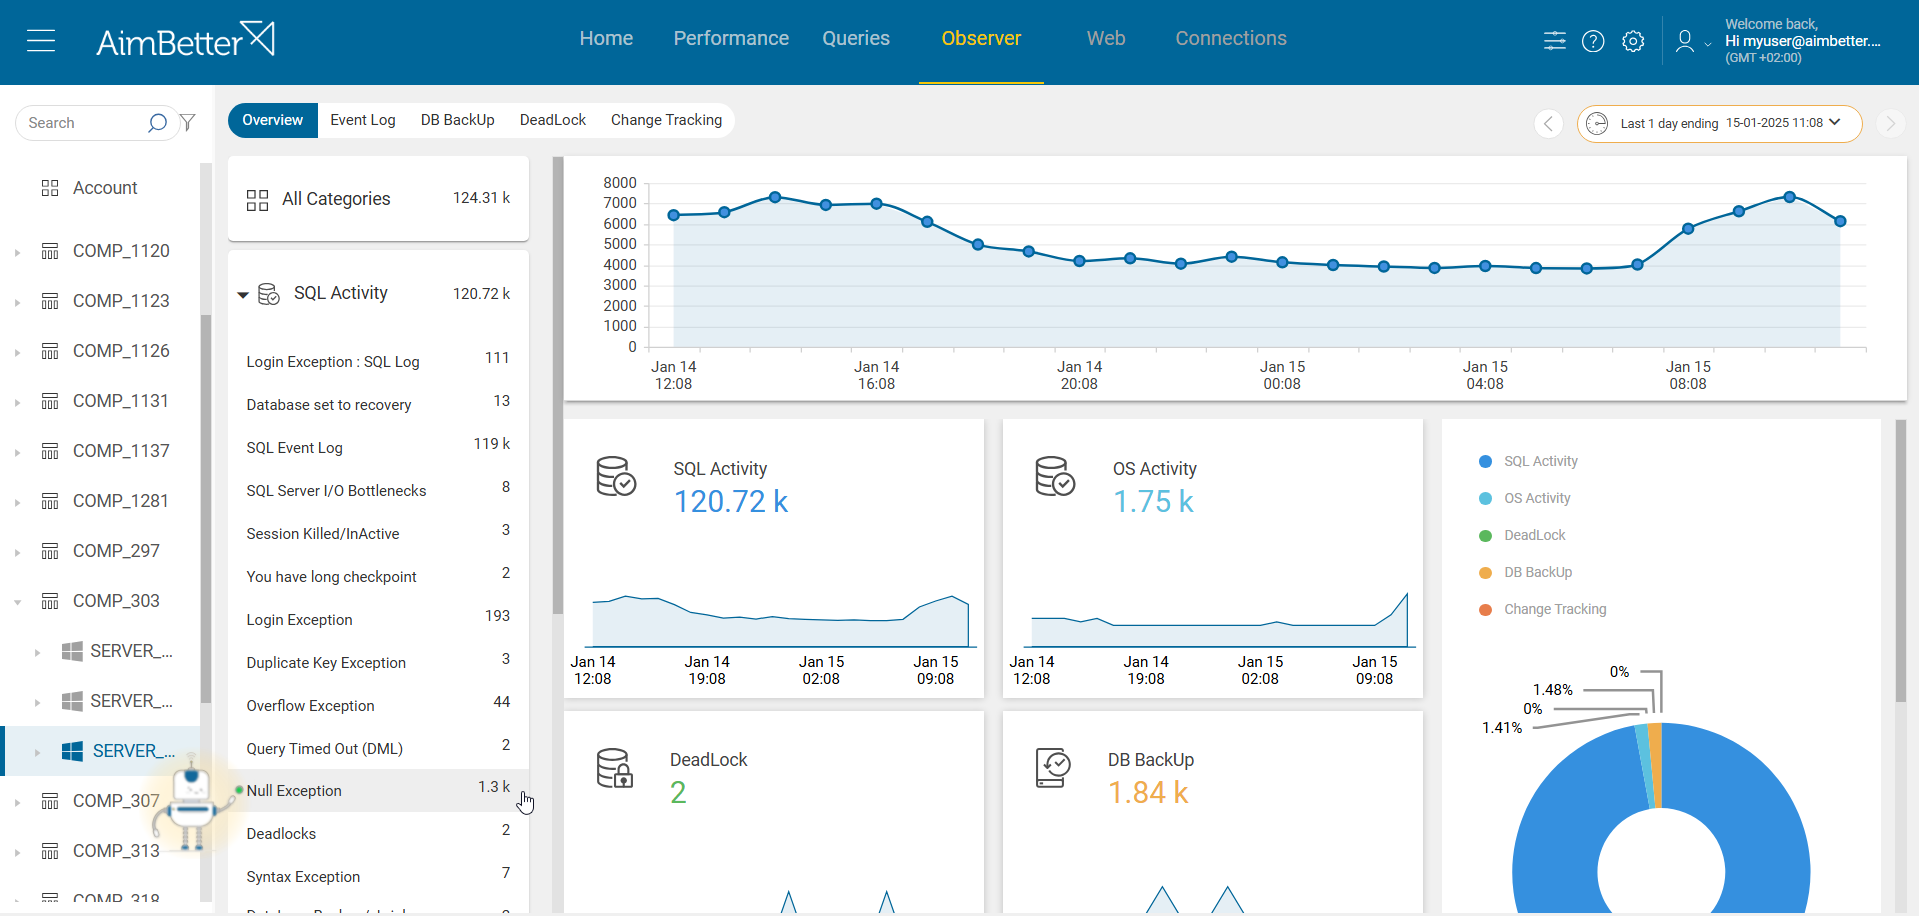Image resolution: width=1919 pixels, height=916 pixels.
Task: Open COMP_1281 in the tree
Action: [x=121, y=501]
